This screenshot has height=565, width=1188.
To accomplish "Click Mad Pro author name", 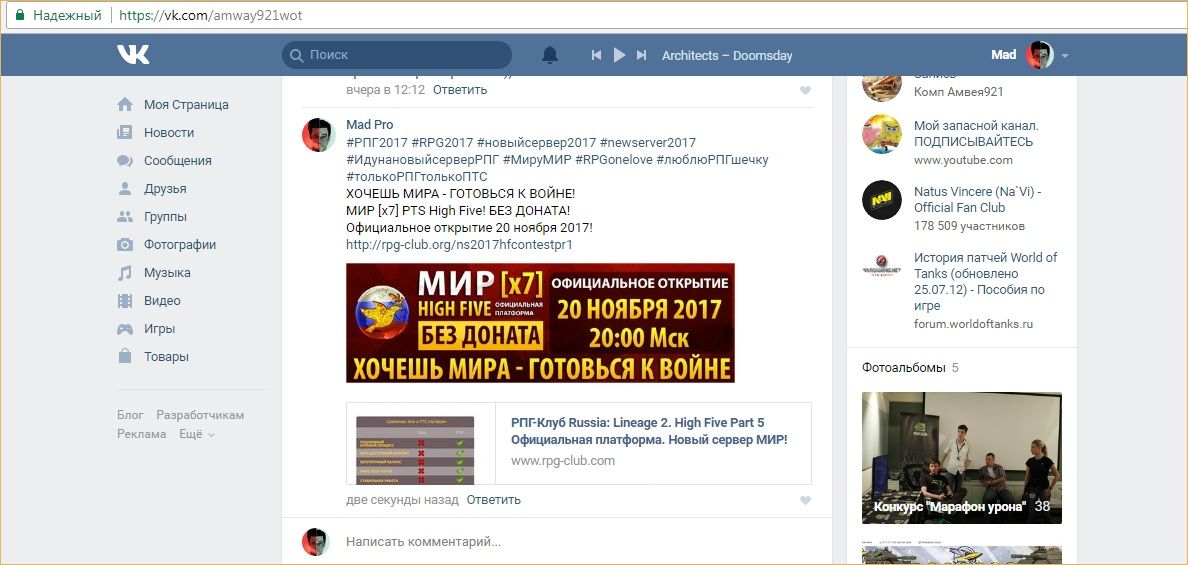I will [370, 124].
